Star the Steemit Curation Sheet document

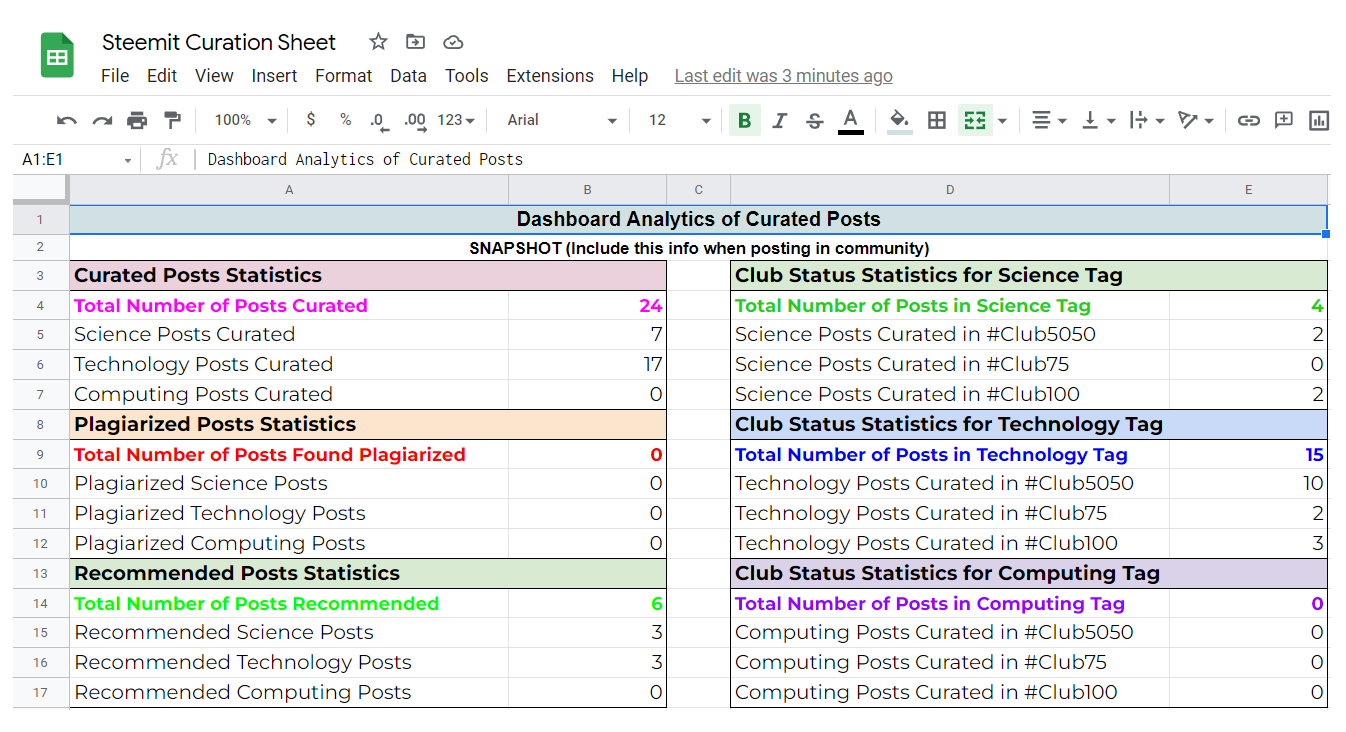[378, 42]
